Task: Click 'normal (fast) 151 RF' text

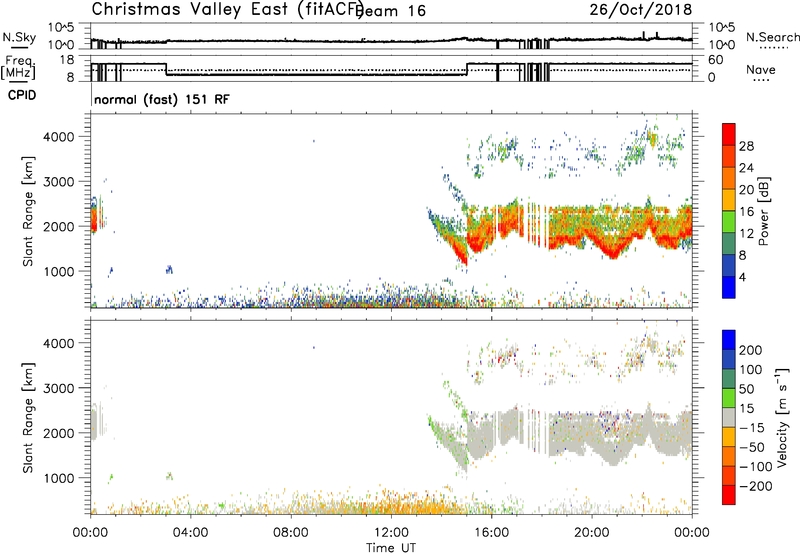Action: pyautogui.click(x=162, y=99)
